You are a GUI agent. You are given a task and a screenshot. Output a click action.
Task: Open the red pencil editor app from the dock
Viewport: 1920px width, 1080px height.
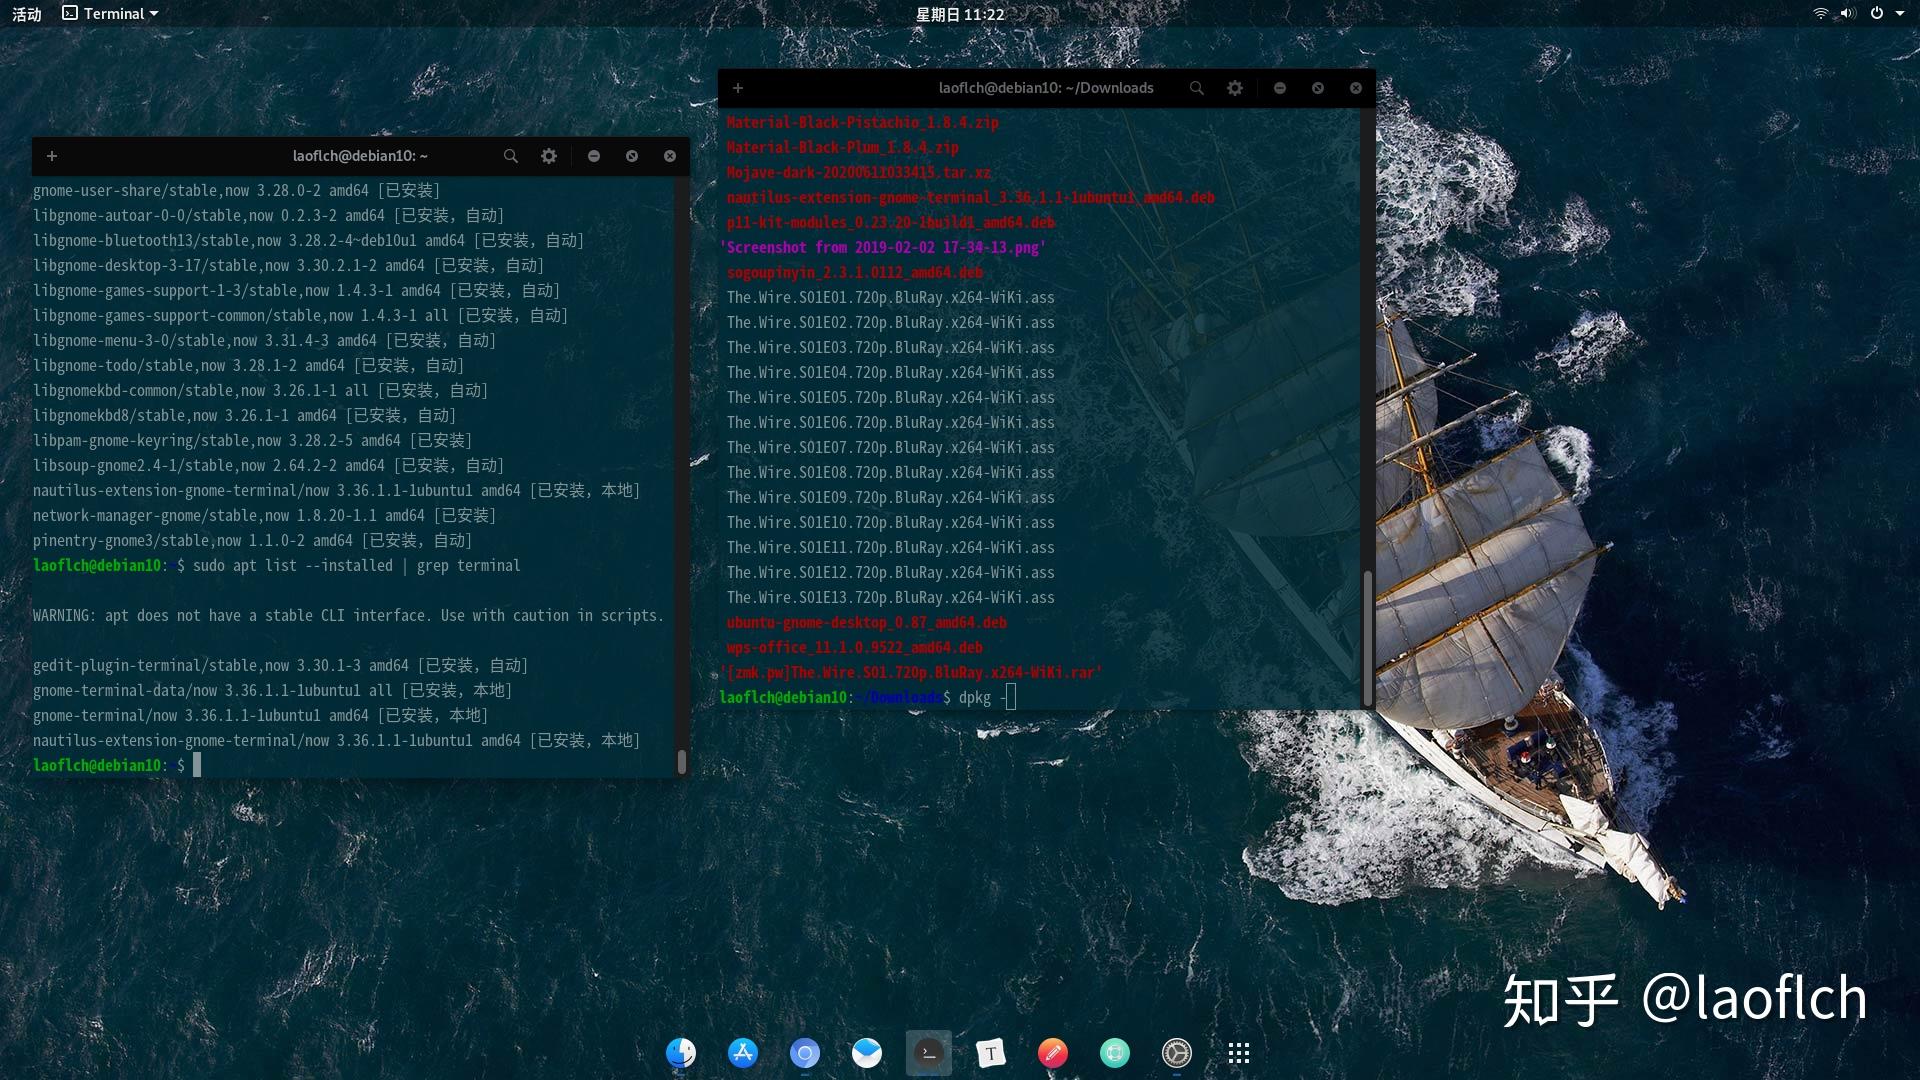1052,1053
